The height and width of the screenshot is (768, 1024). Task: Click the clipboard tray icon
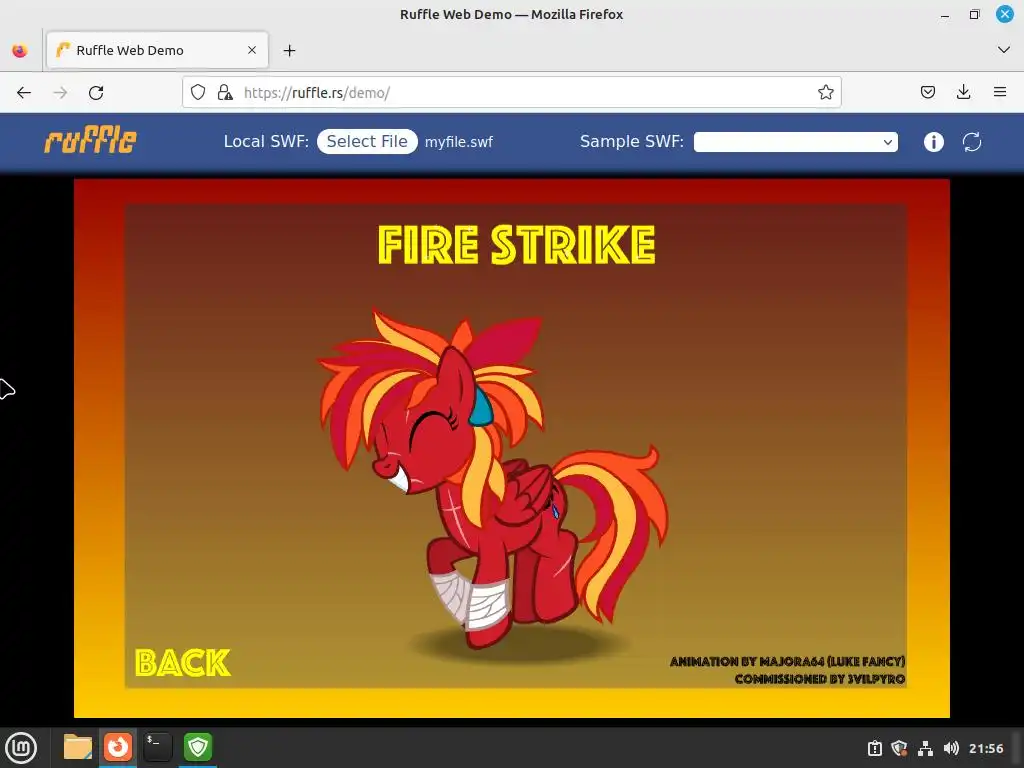(874, 748)
